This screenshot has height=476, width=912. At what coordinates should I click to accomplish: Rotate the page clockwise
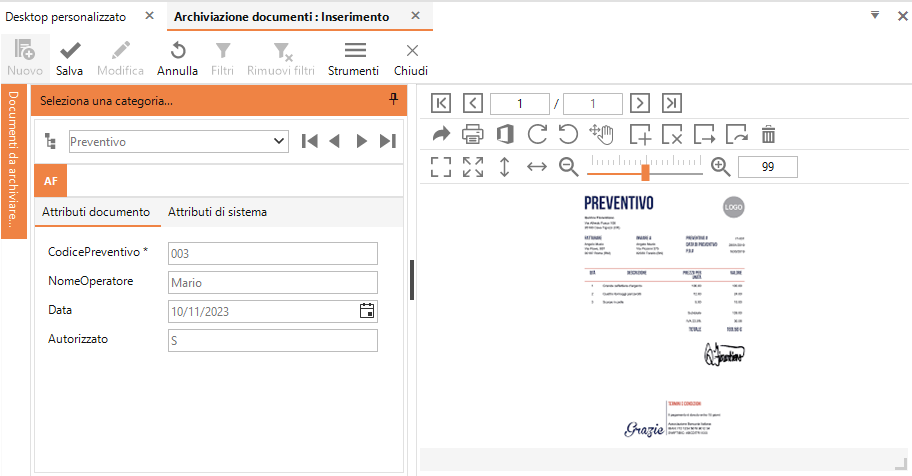537,134
